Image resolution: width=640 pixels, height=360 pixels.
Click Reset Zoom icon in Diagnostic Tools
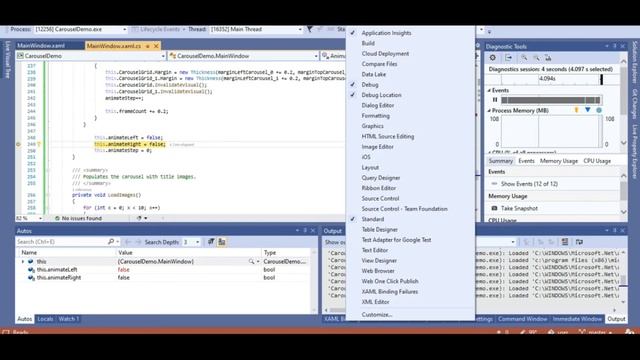[x=548, y=58]
